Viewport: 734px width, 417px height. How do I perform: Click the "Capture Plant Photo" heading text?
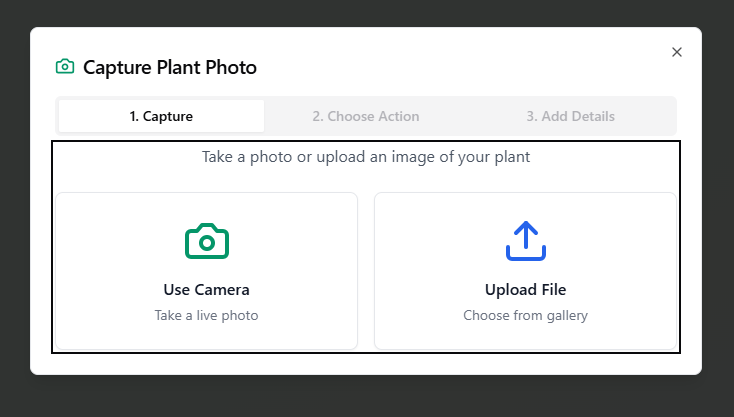169,68
